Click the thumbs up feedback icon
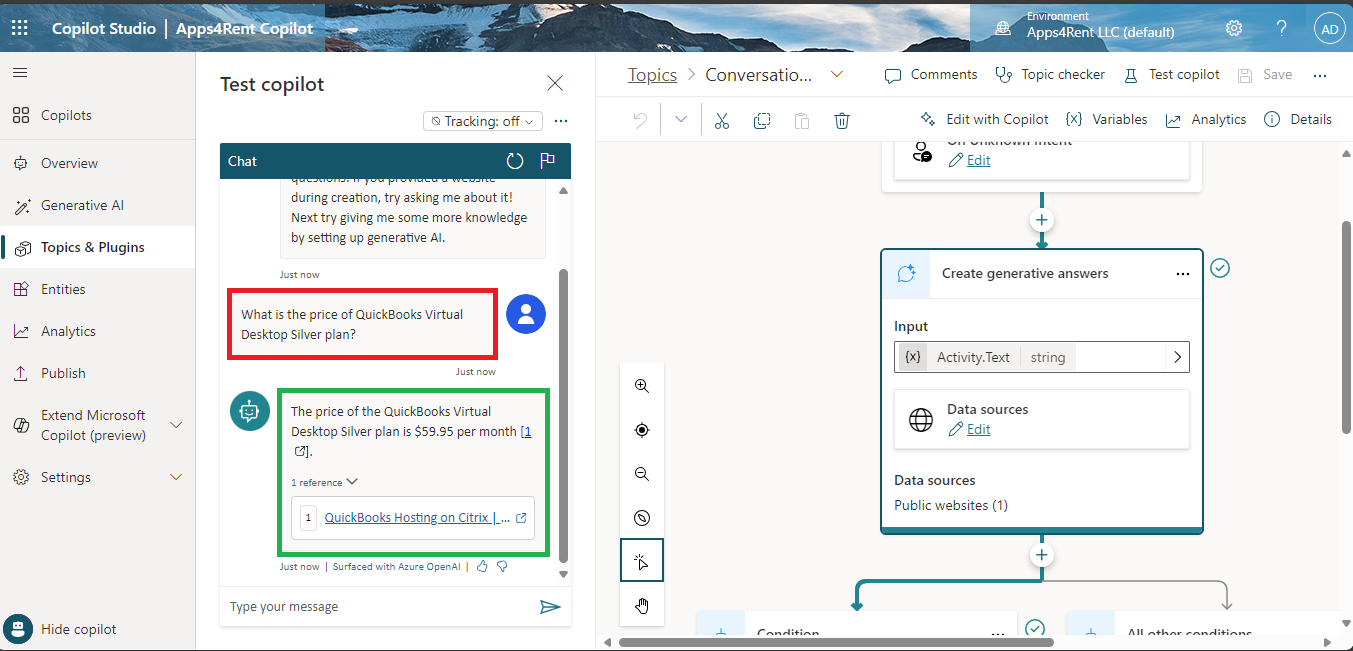 482,566
